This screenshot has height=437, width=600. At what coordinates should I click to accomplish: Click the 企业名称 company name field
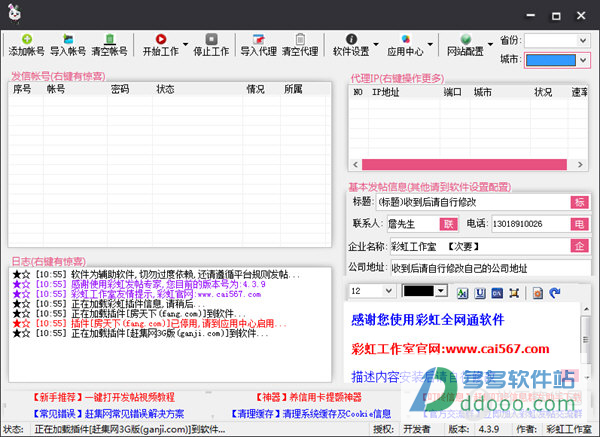tap(480, 246)
